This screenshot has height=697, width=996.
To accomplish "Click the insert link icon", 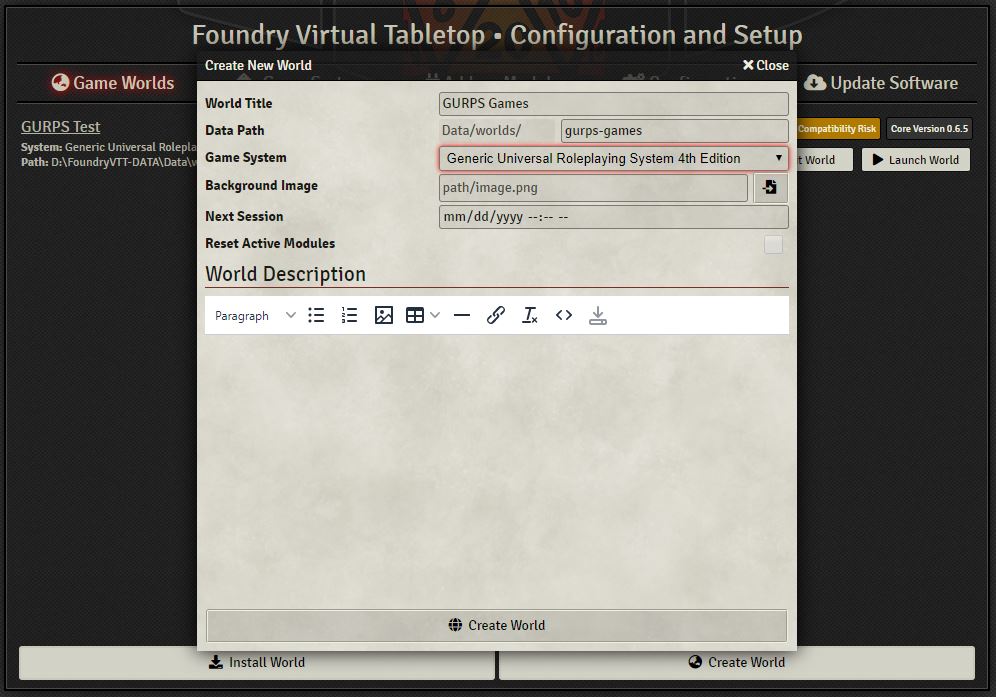I will point(495,315).
